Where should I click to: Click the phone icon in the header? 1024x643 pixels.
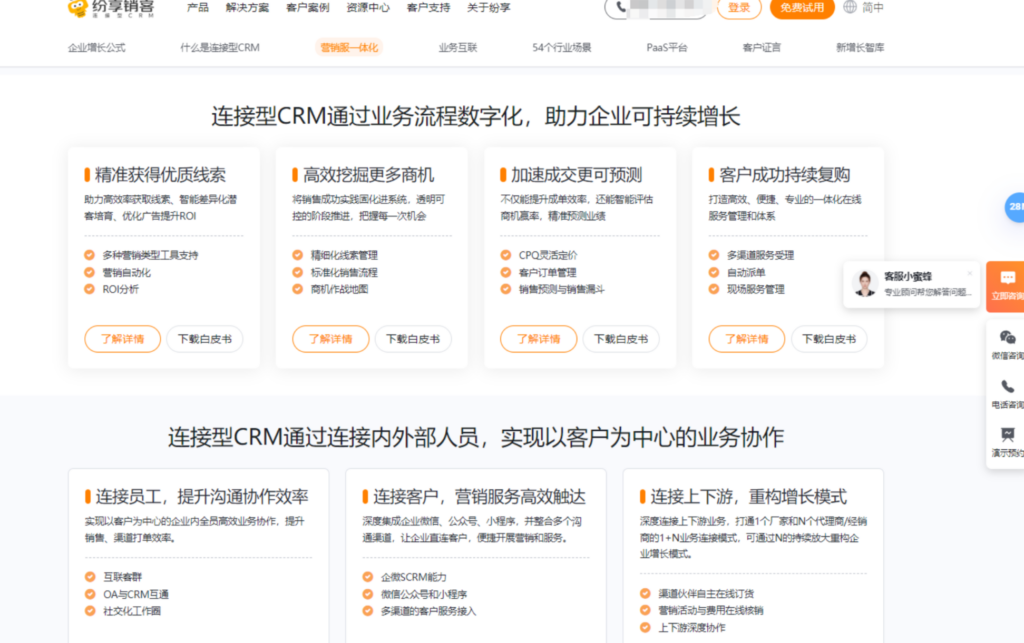click(622, 10)
